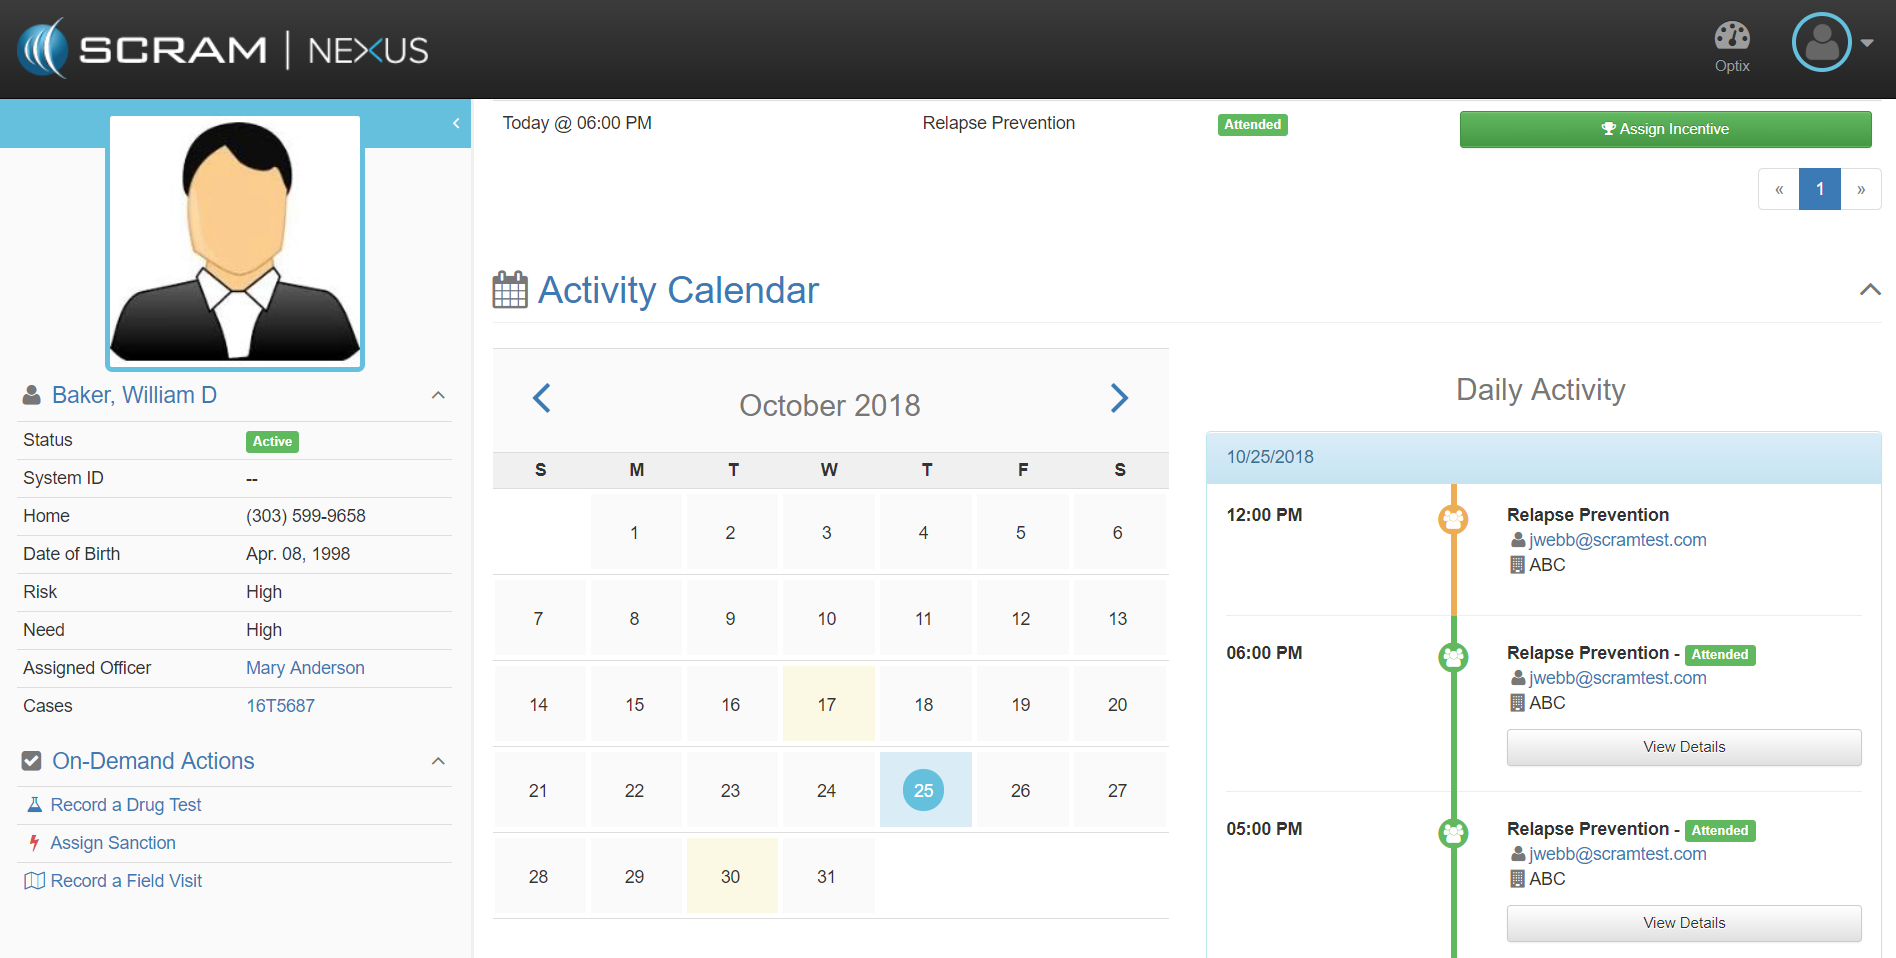Screen dimensions: 1896x958
Task: Click Record a Drug Test link
Action: click(126, 805)
